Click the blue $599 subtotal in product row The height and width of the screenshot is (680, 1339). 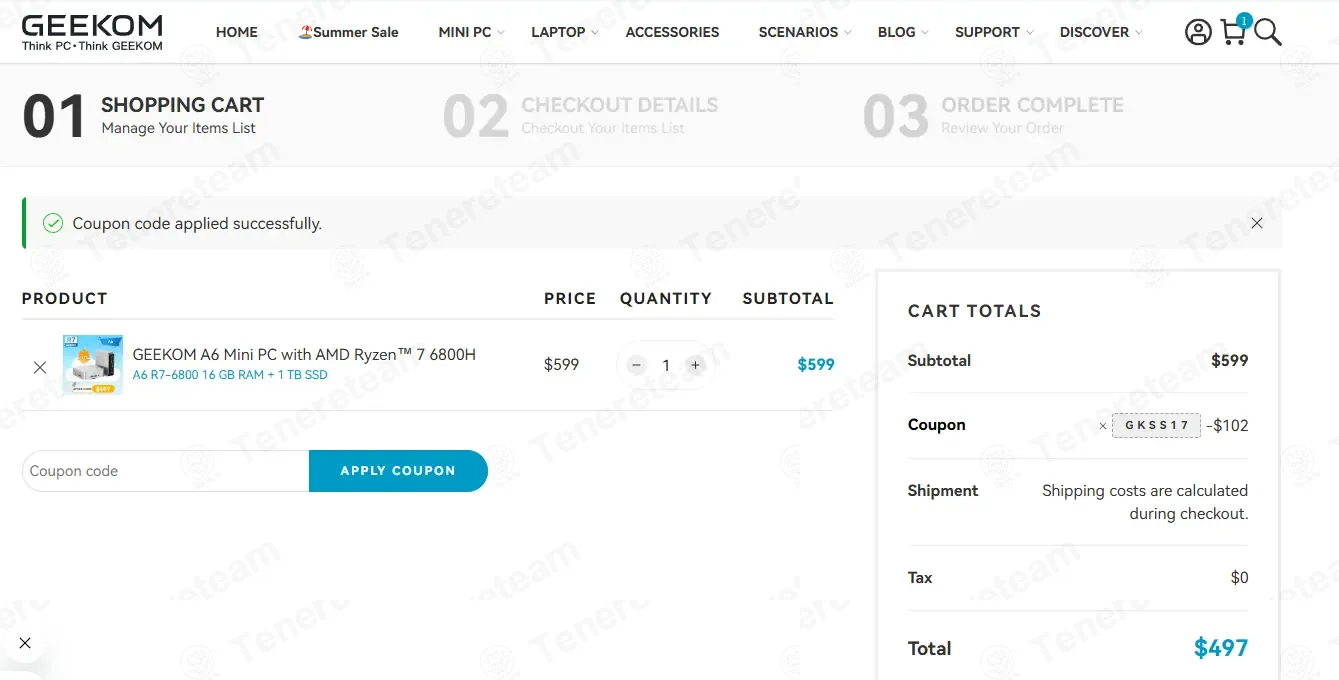[x=816, y=365]
